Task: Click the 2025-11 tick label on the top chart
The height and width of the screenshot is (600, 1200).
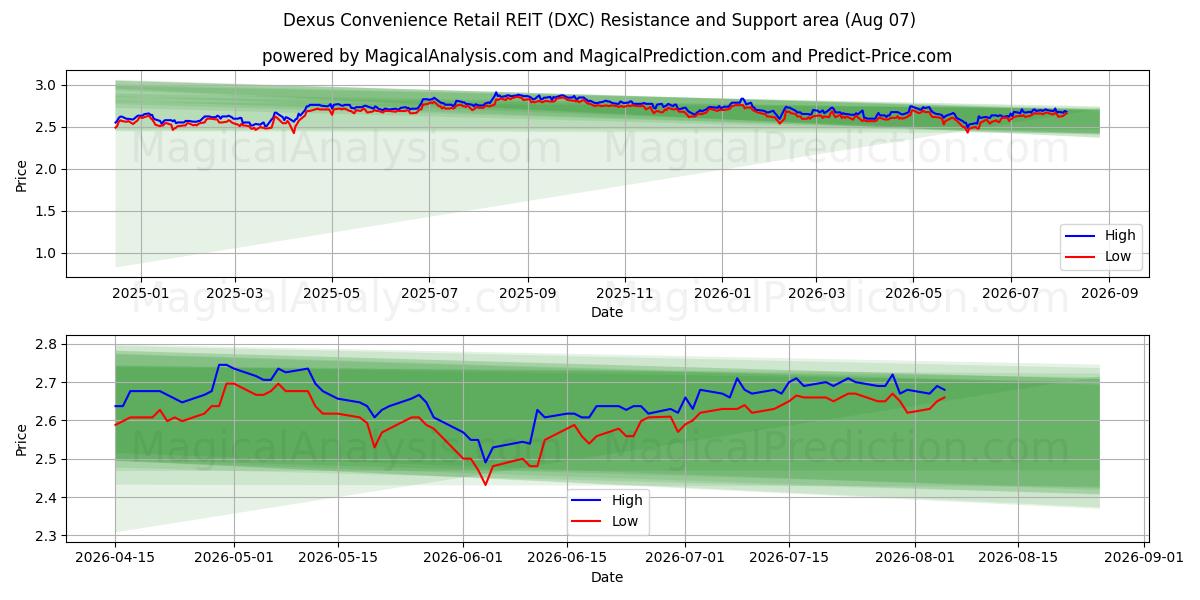Action: click(x=625, y=293)
